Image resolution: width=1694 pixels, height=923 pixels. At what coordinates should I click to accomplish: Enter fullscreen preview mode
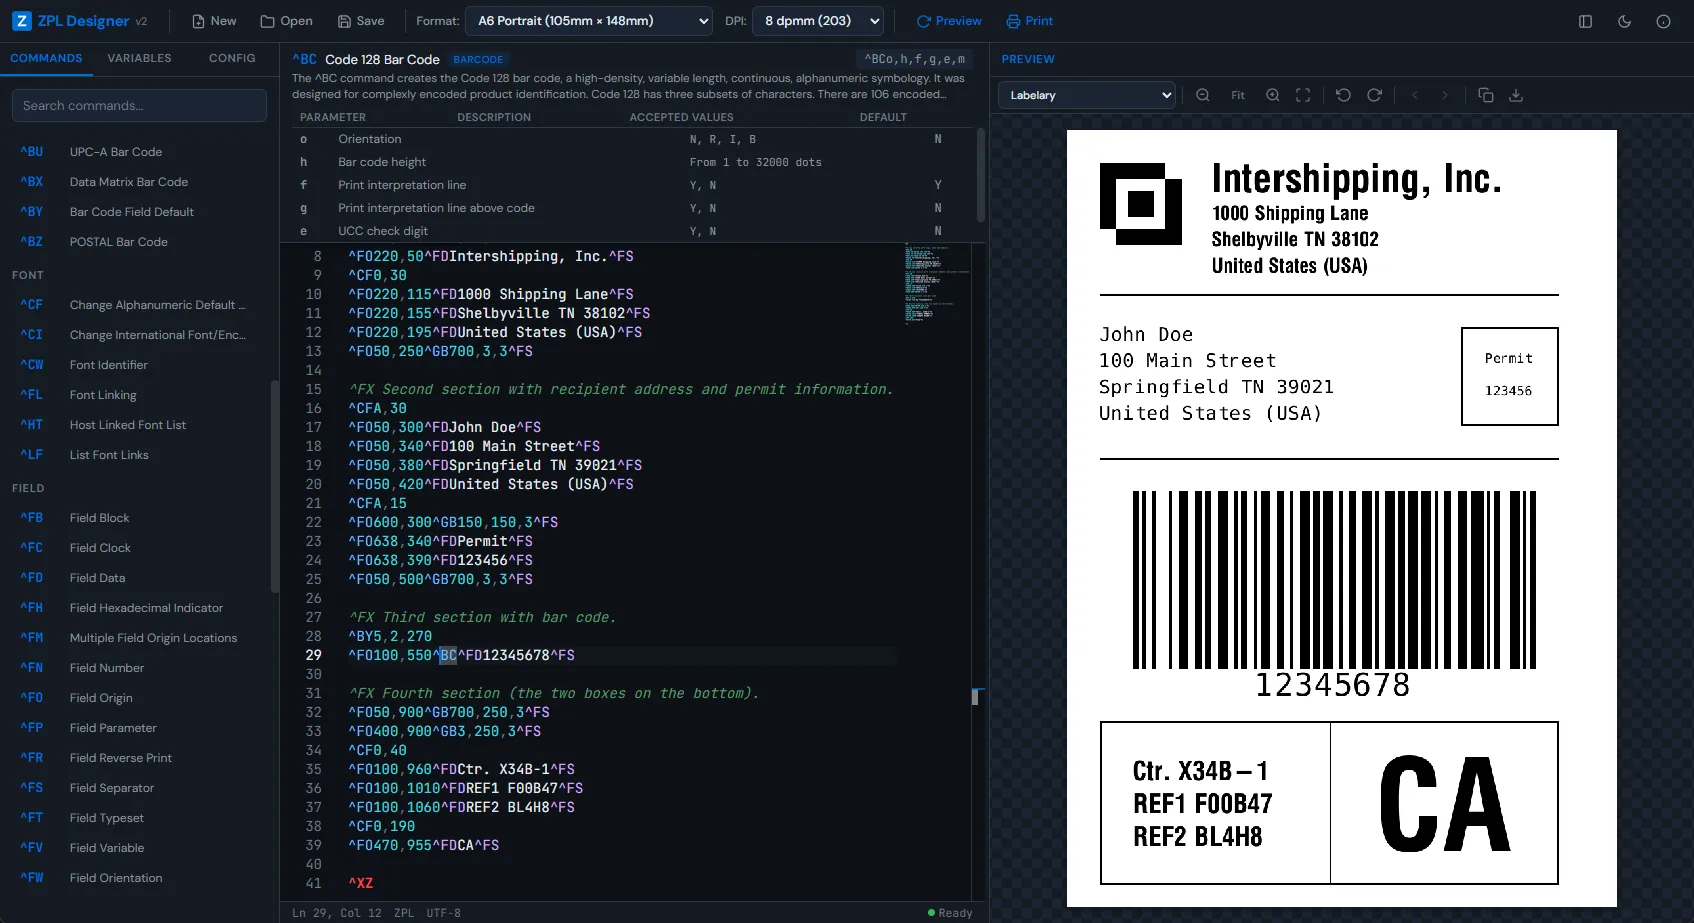1303,95
